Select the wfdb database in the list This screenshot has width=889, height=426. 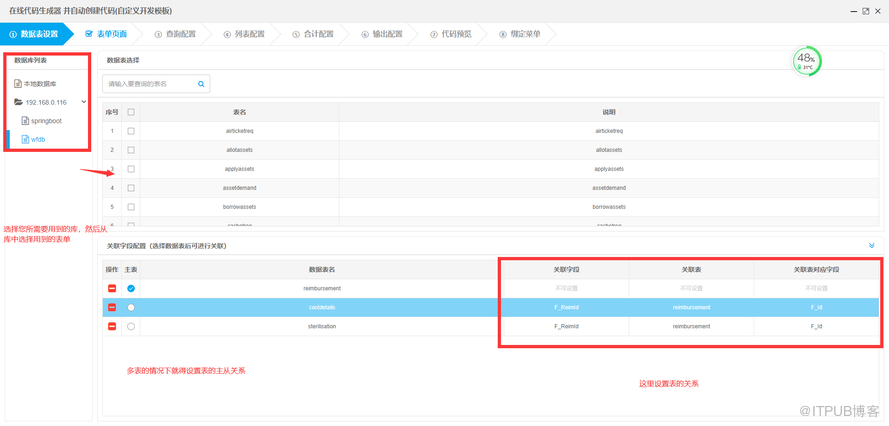pyautogui.click(x=38, y=140)
